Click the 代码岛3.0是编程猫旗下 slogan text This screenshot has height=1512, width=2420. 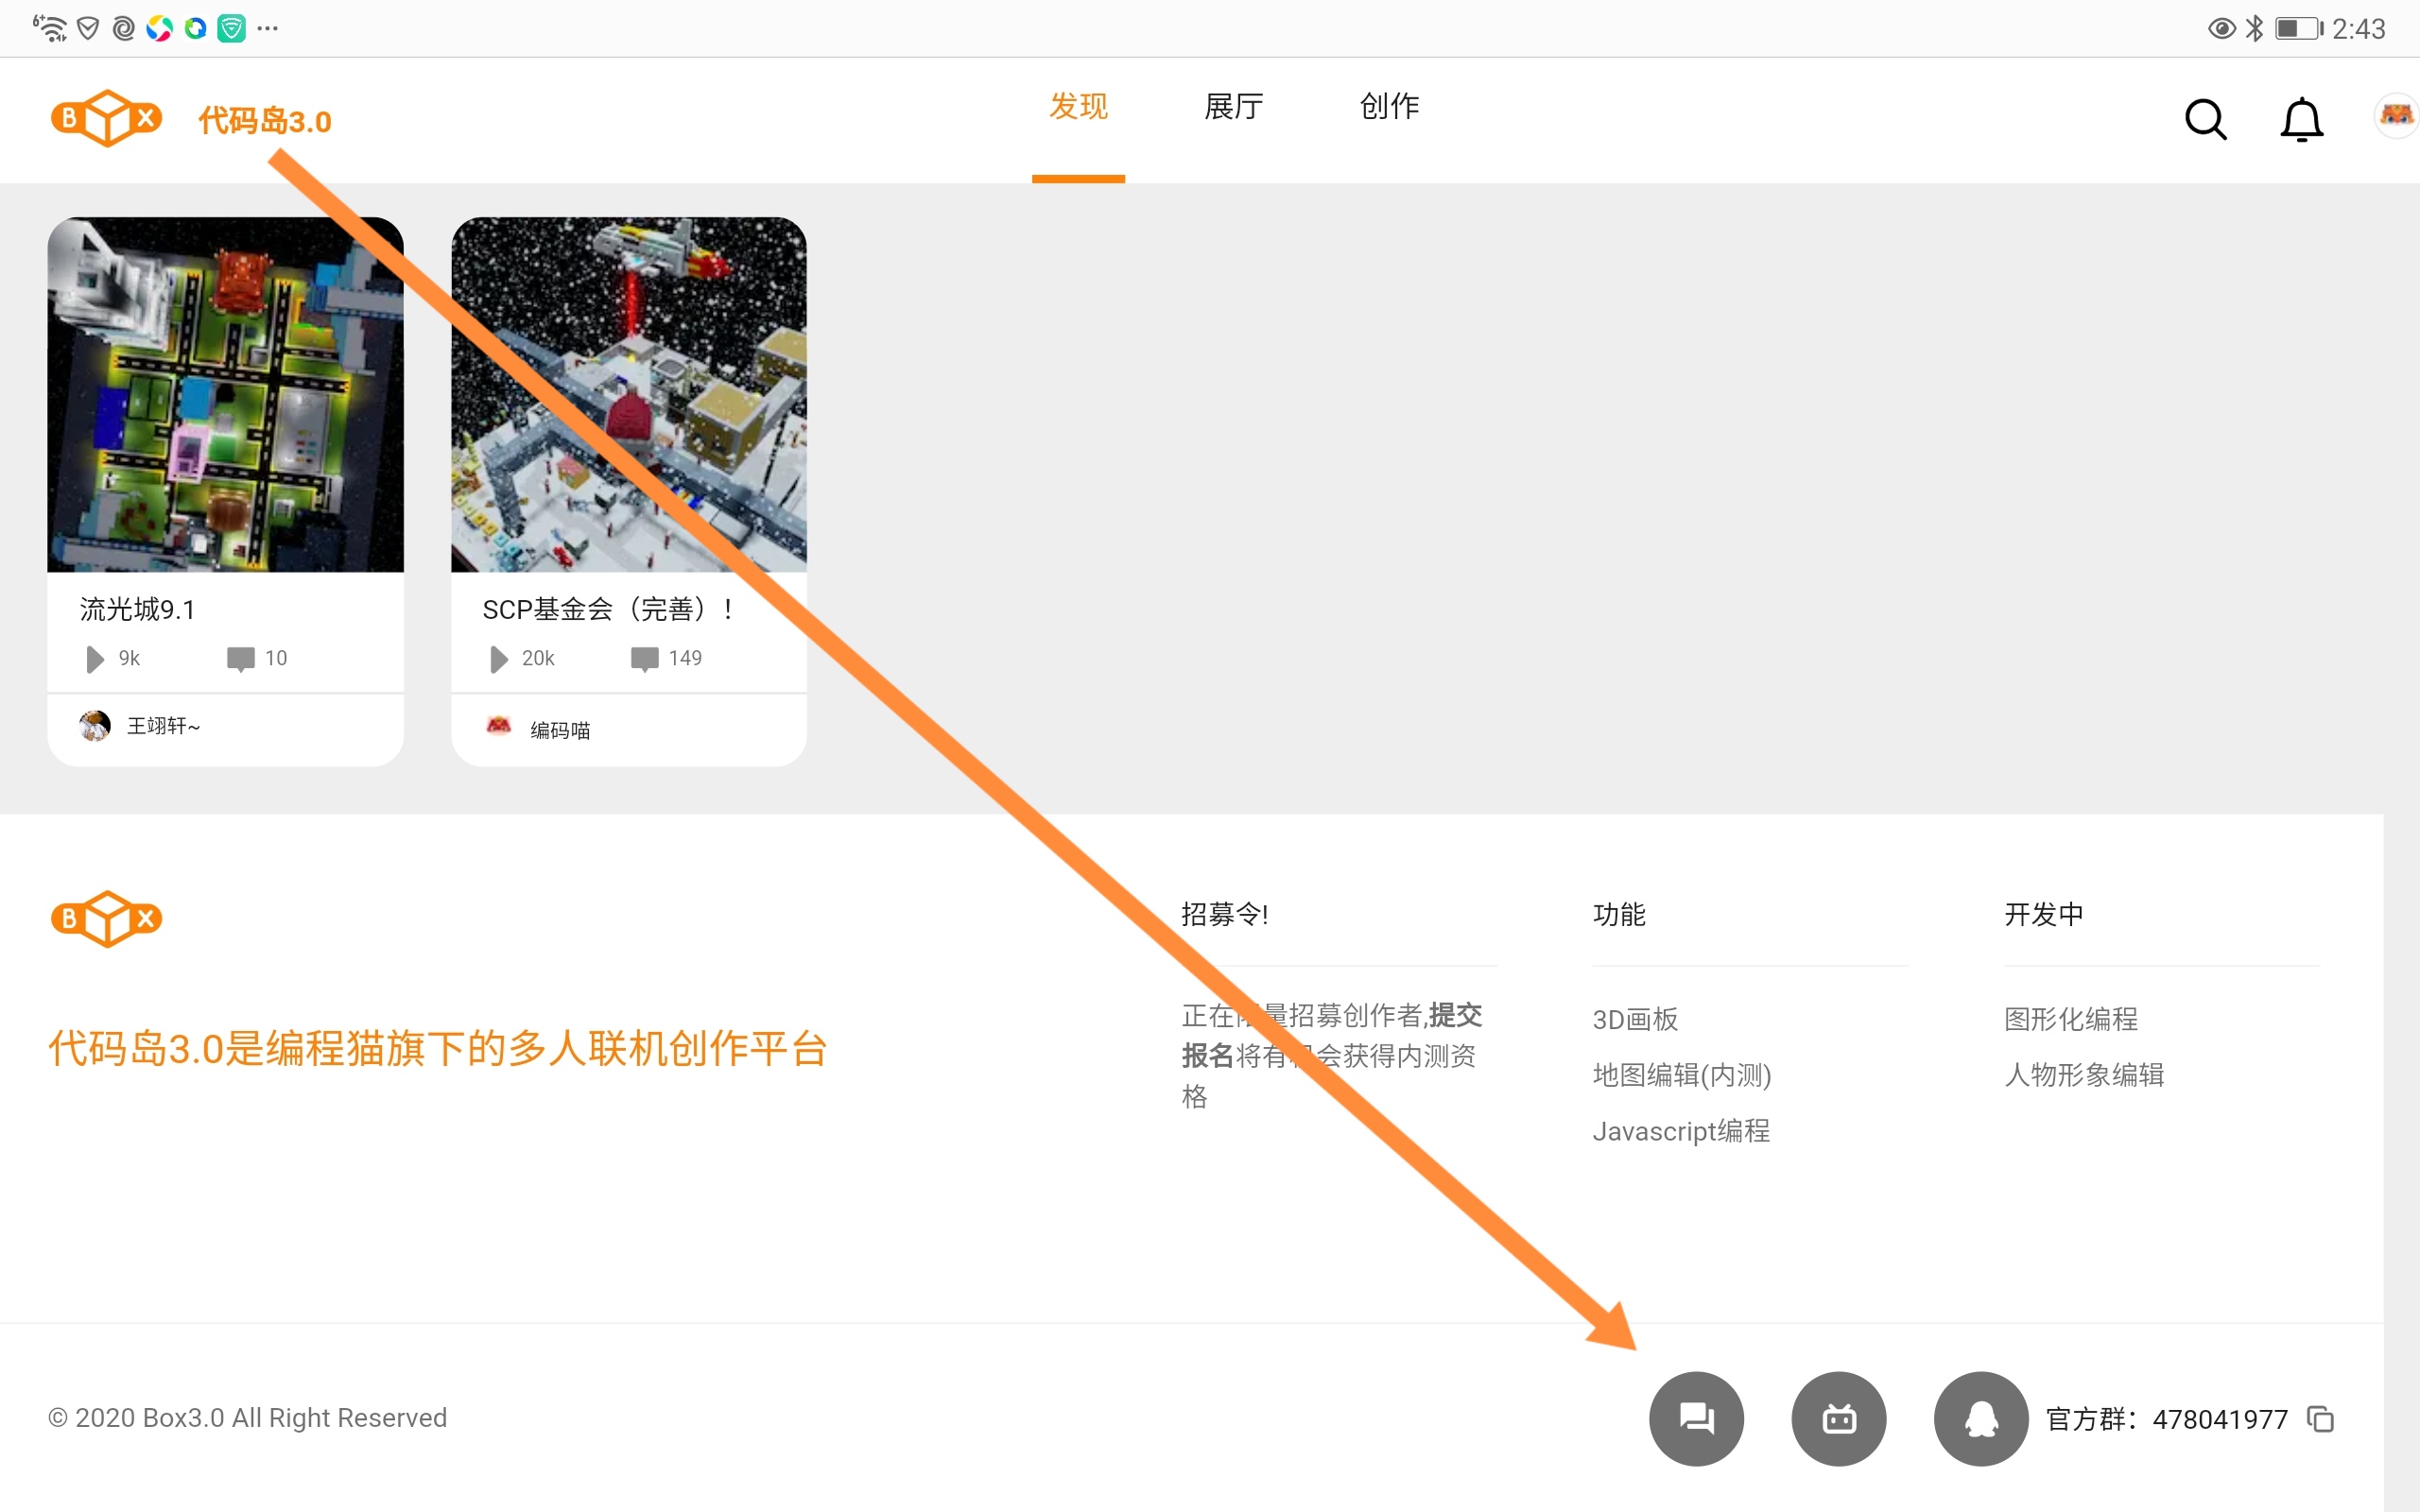click(438, 1049)
